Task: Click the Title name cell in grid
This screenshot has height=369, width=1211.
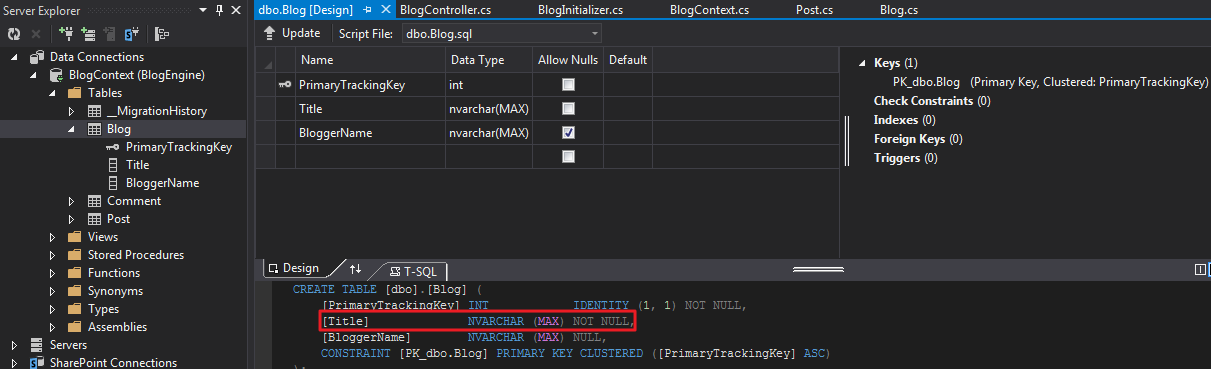Action: 370,108
